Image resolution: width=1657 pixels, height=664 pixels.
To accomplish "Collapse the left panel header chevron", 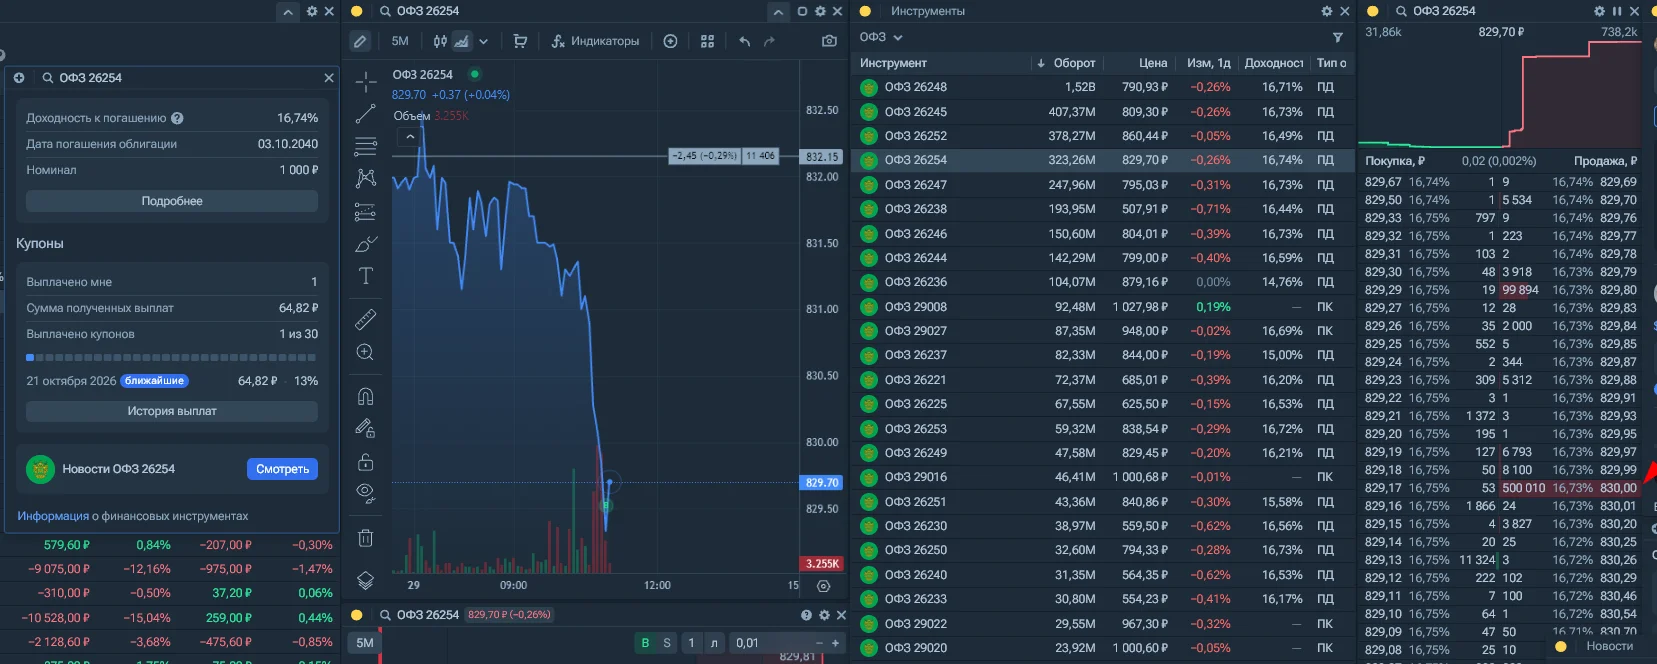I will pos(288,11).
